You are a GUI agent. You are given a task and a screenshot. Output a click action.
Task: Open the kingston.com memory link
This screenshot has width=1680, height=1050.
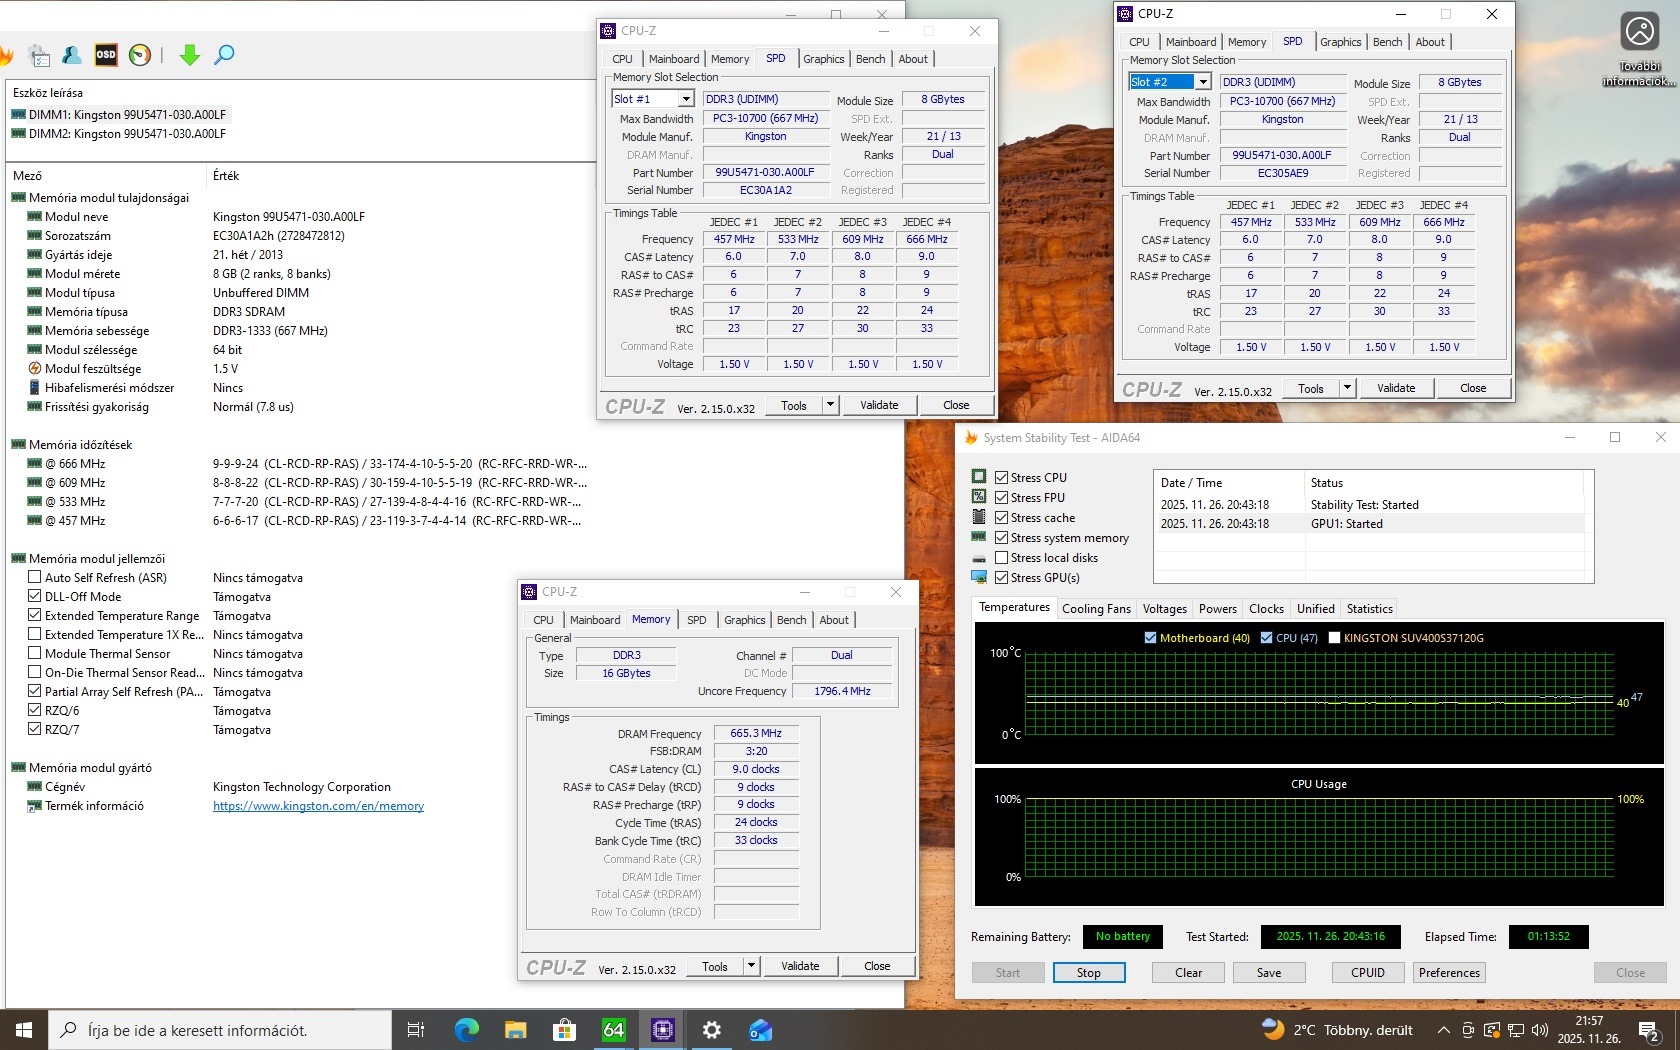[x=318, y=806]
